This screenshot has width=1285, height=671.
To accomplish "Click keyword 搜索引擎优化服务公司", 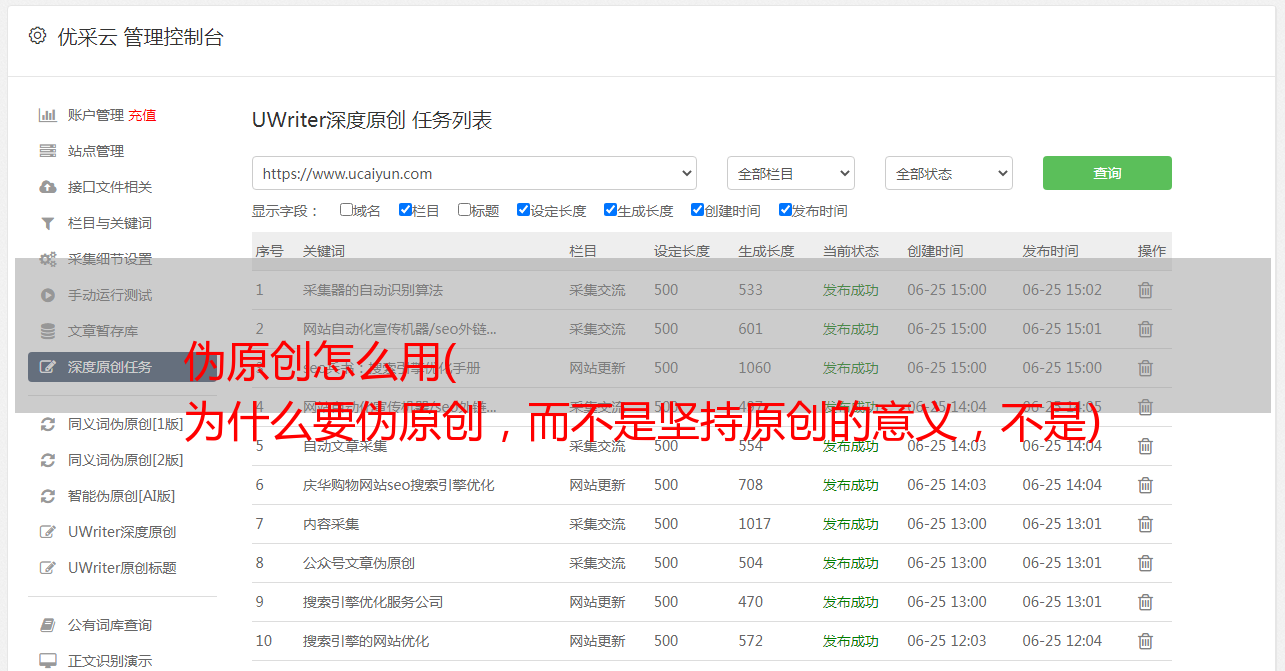I will click(373, 602).
